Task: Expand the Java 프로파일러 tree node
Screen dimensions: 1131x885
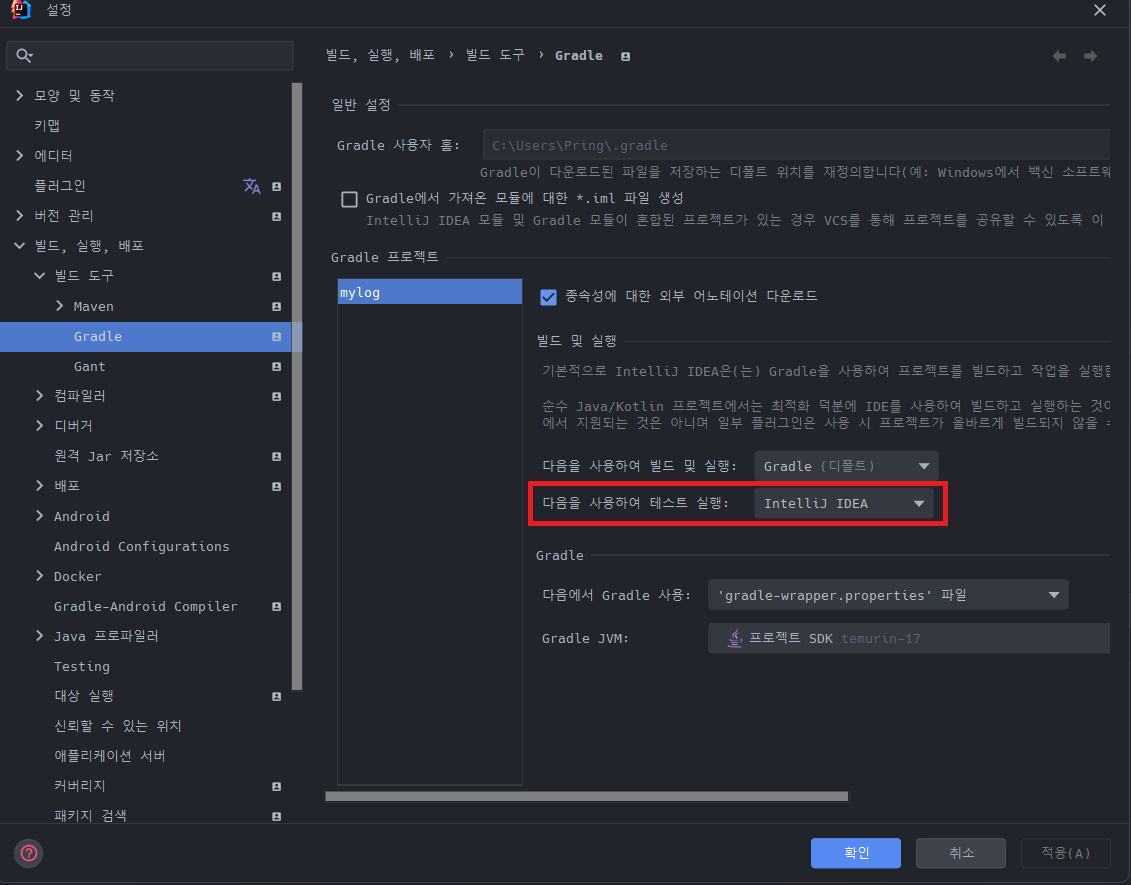Action: (x=40, y=635)
